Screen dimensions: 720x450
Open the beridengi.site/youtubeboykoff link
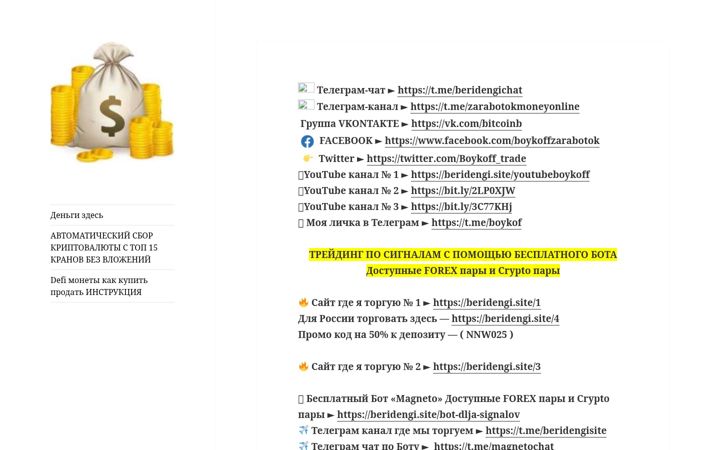[500, 174]
